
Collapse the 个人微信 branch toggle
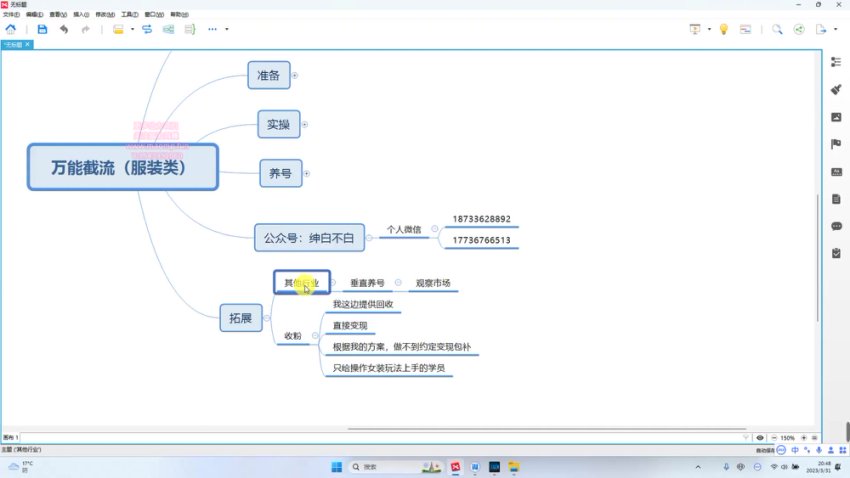435,229
